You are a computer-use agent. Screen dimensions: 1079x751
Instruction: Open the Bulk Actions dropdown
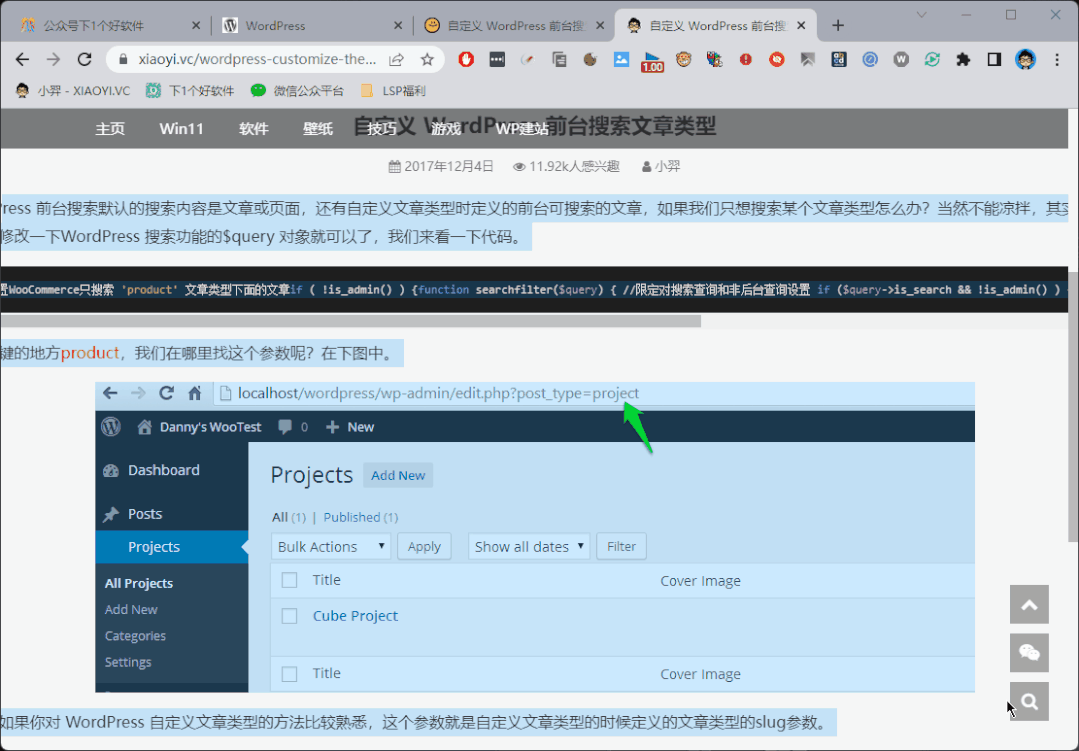331,546
